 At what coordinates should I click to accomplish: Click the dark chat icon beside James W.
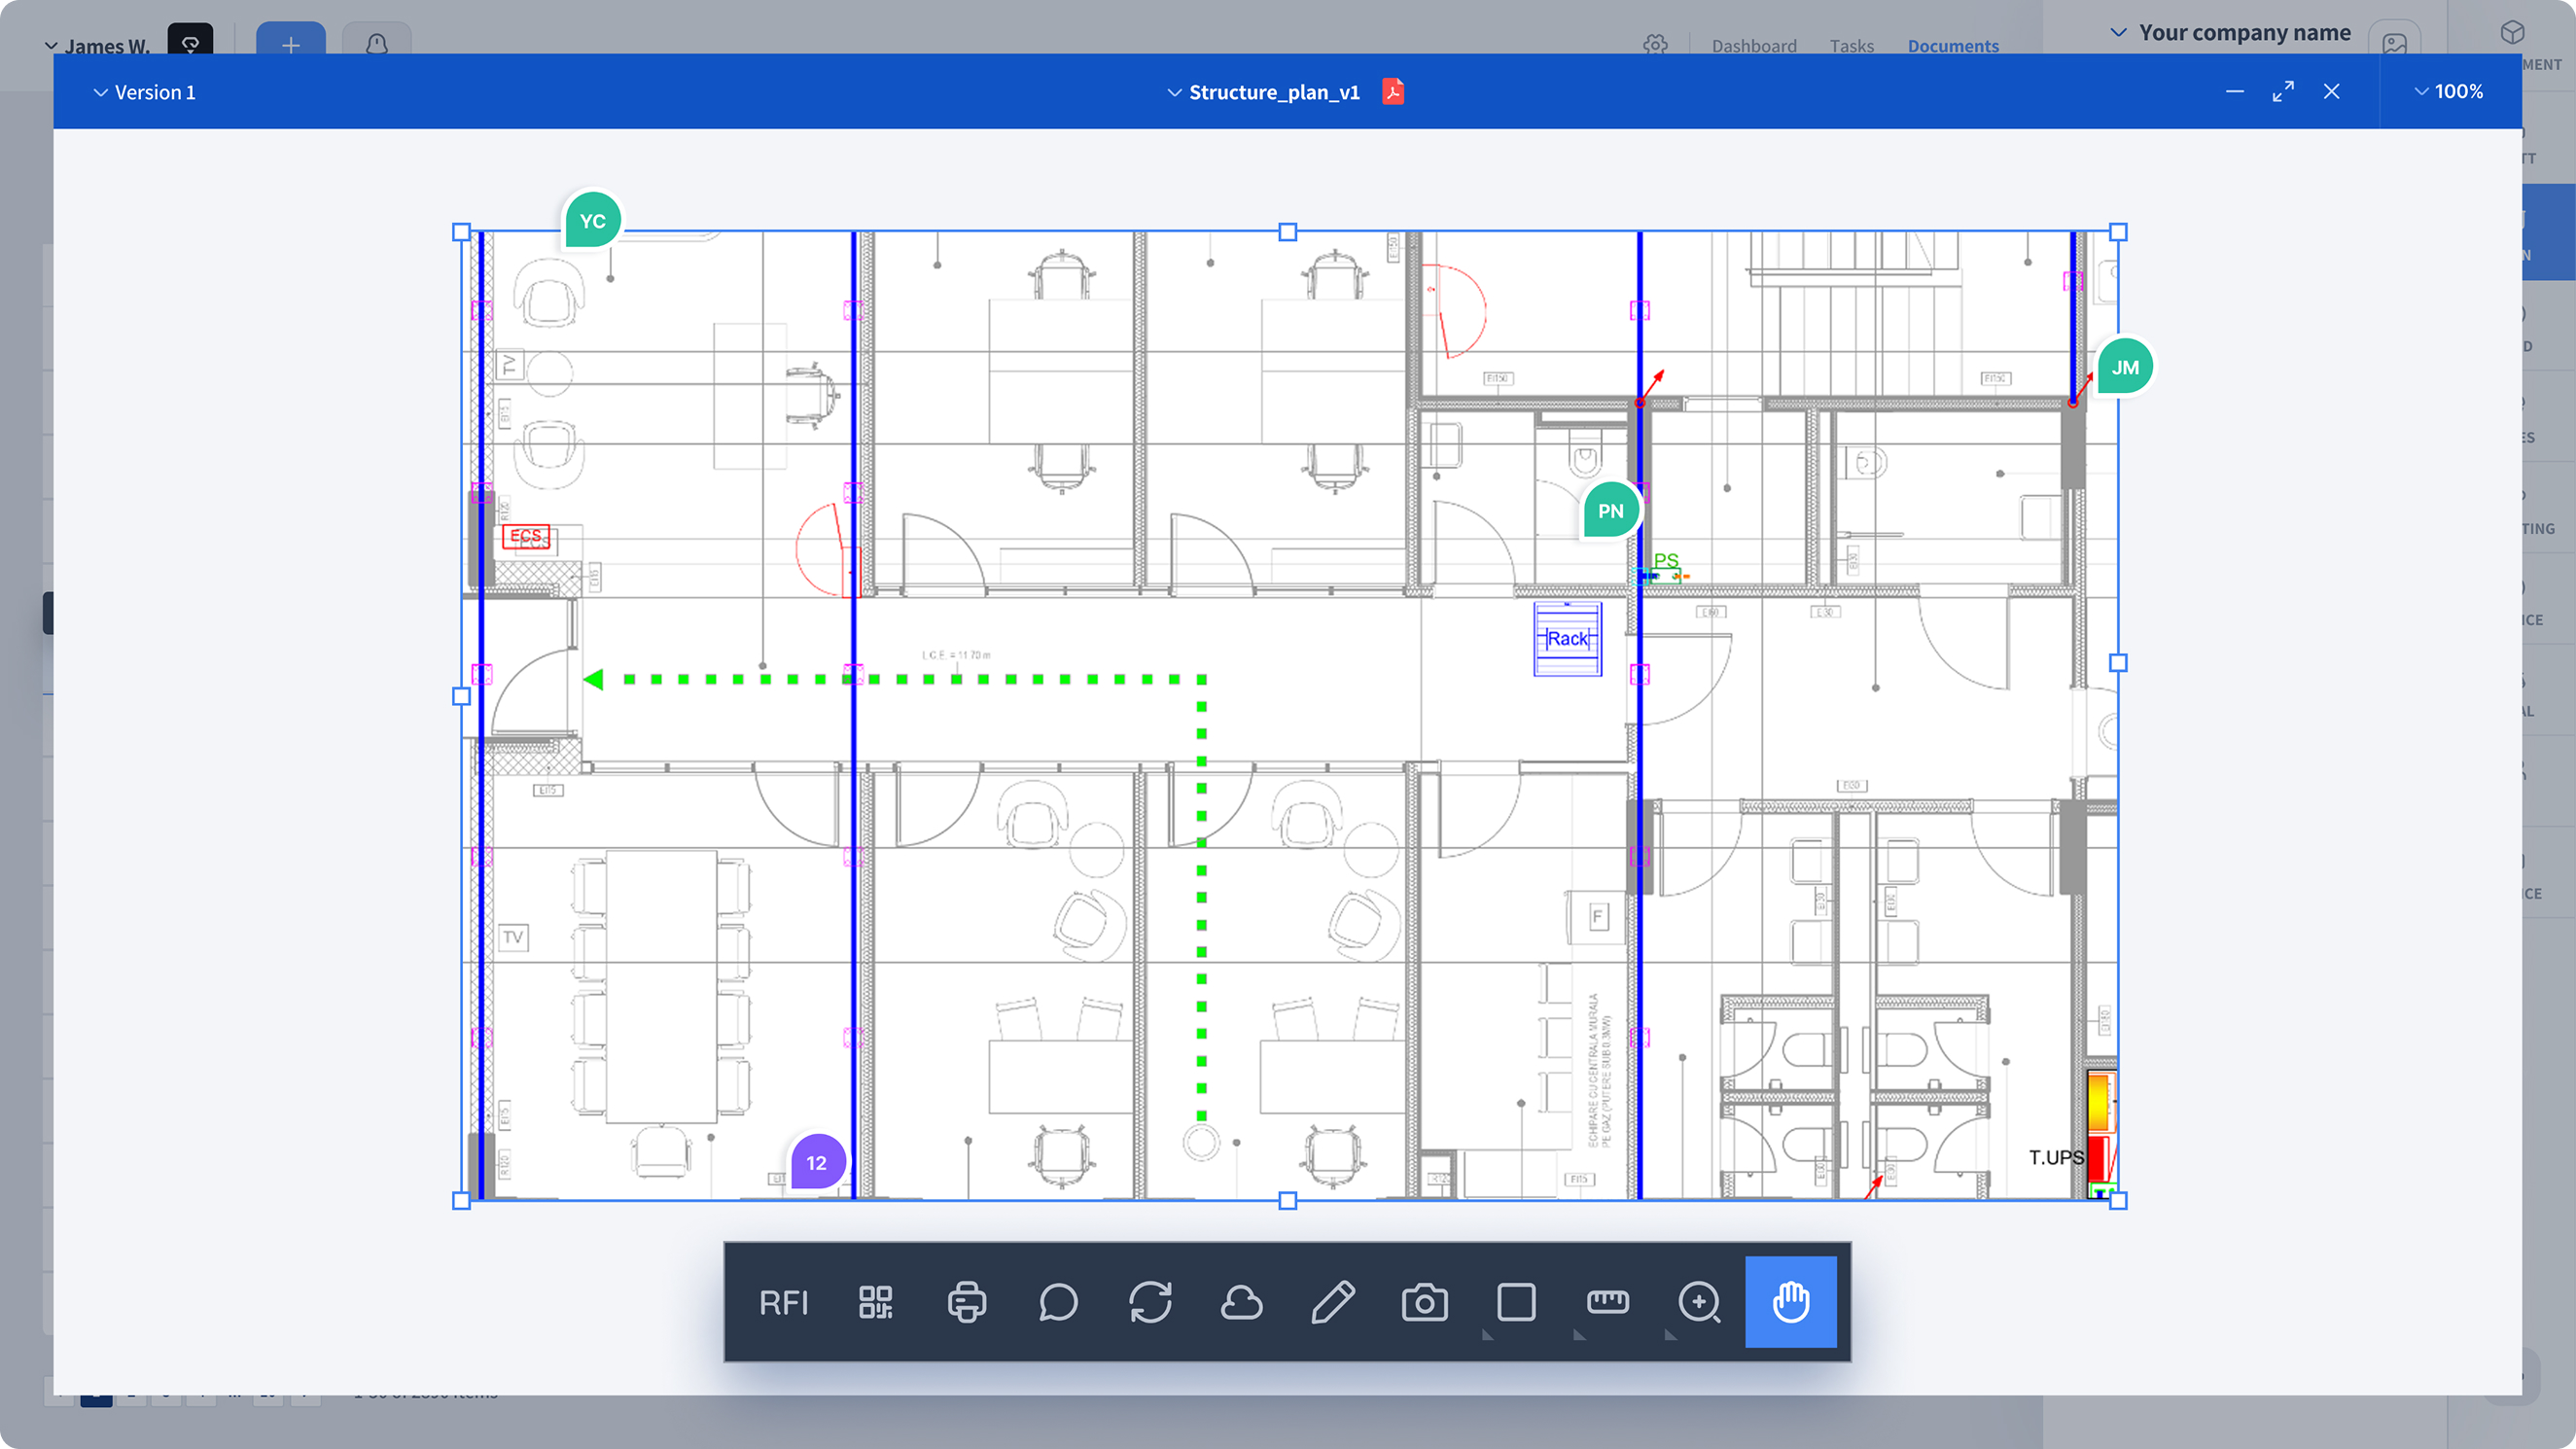click(190, 42)
